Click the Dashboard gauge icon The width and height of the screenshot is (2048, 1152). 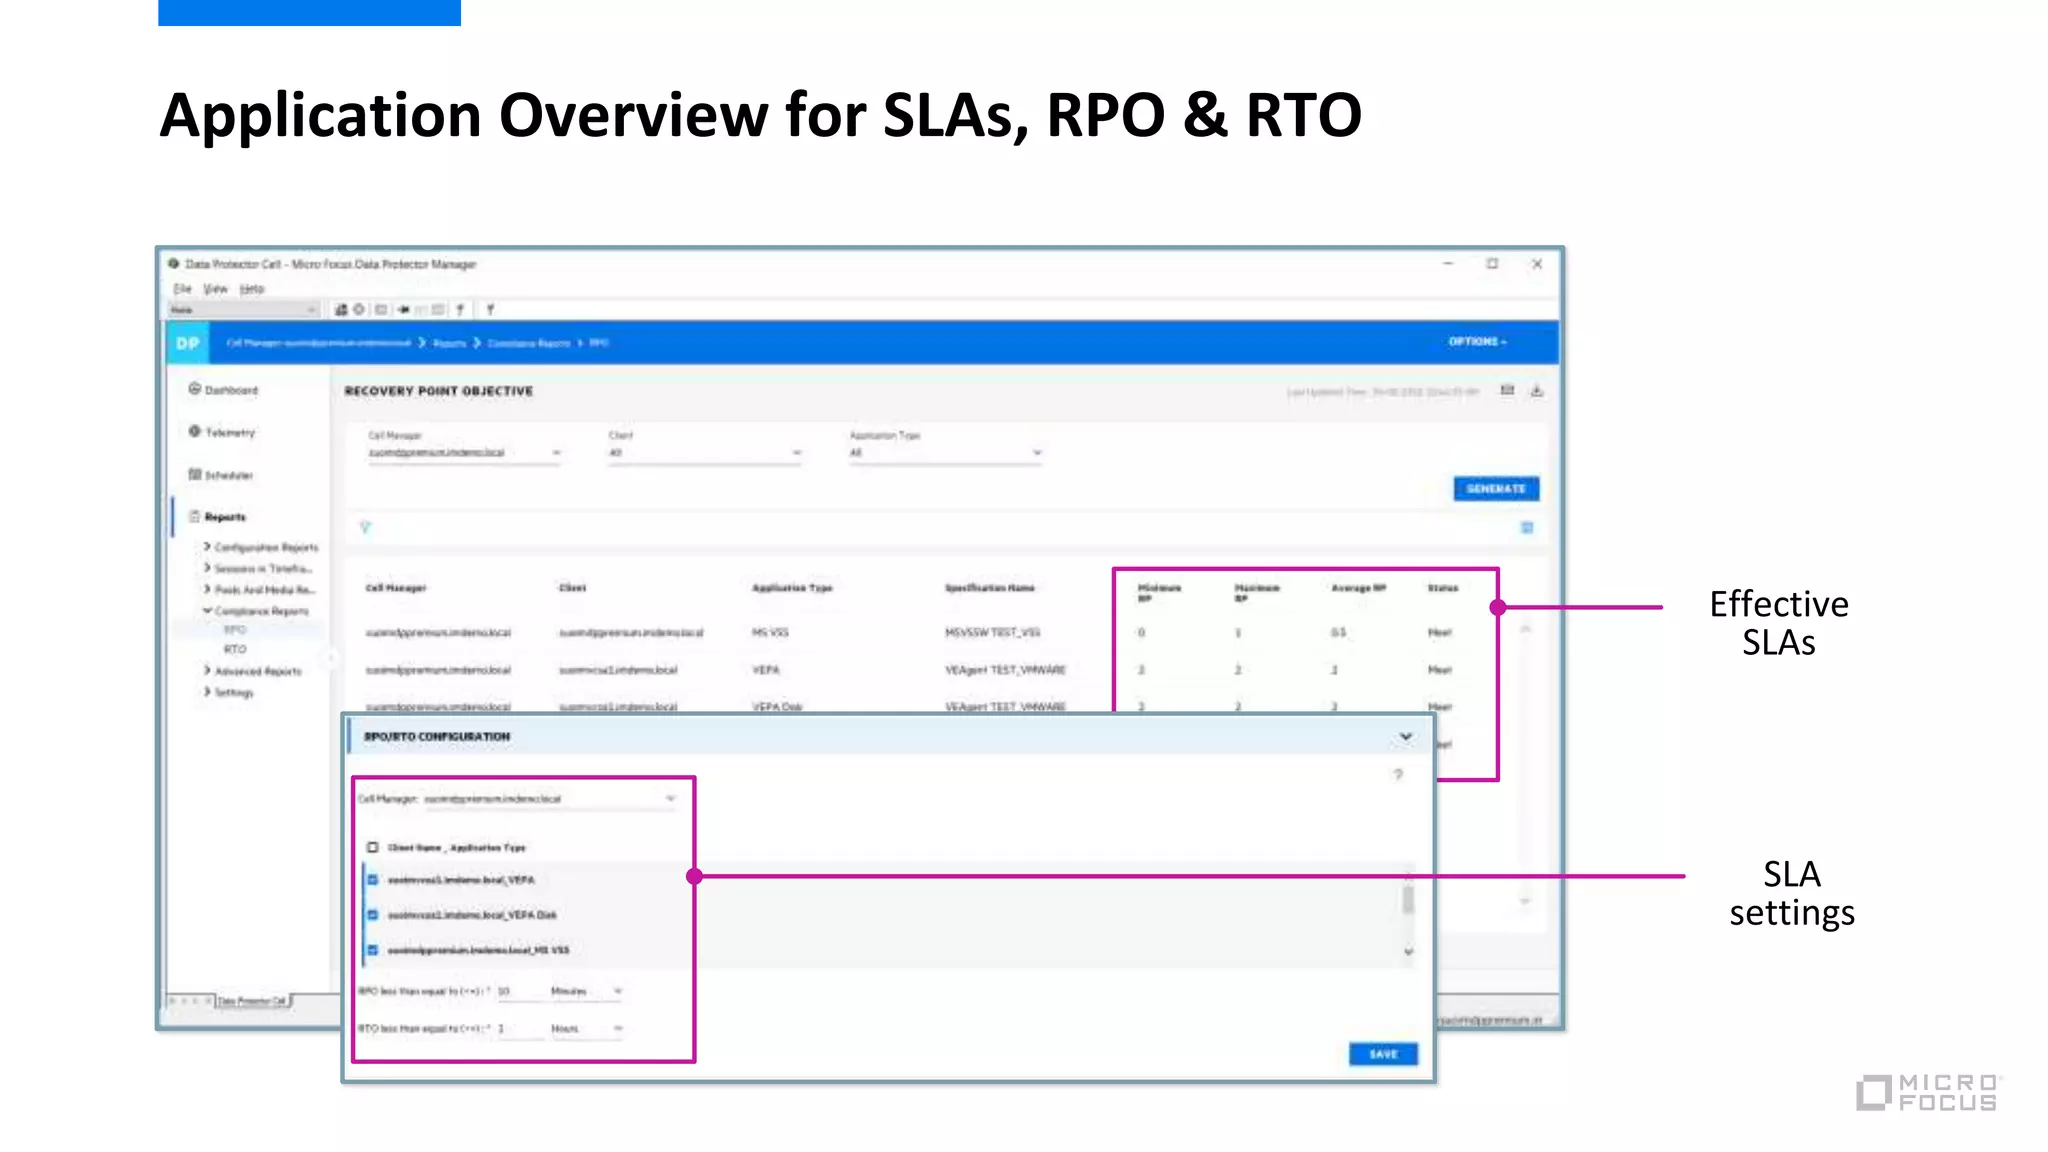pyautogui.click(x=194, y=389)
